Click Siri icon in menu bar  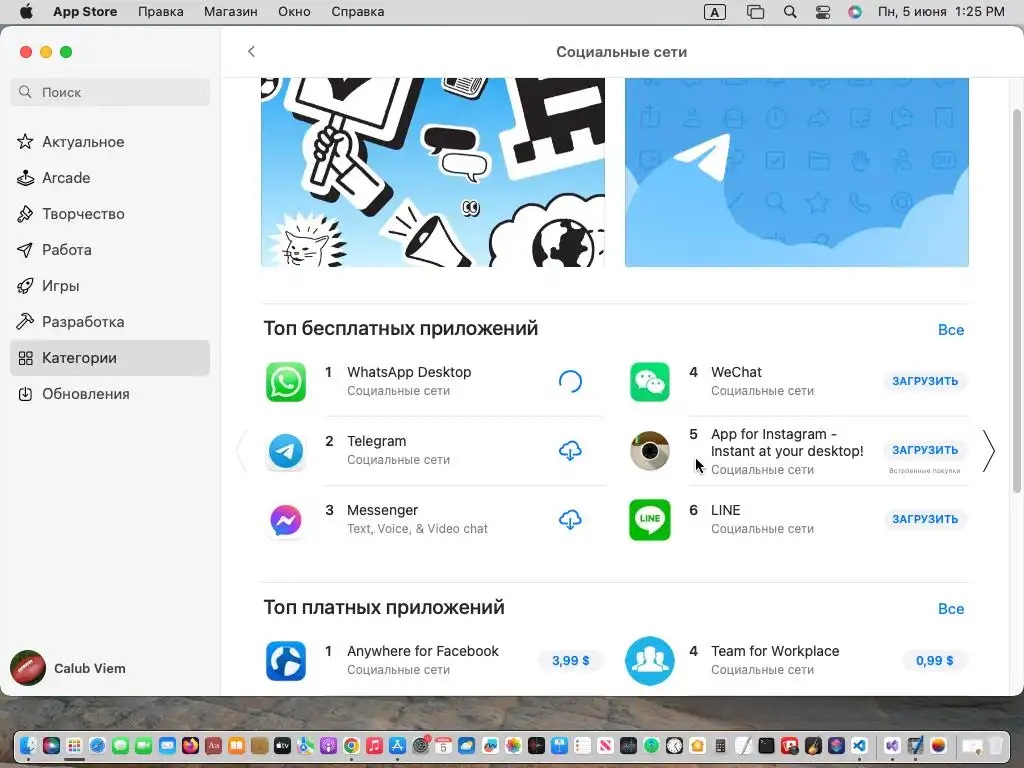click(x=855, y=12)
